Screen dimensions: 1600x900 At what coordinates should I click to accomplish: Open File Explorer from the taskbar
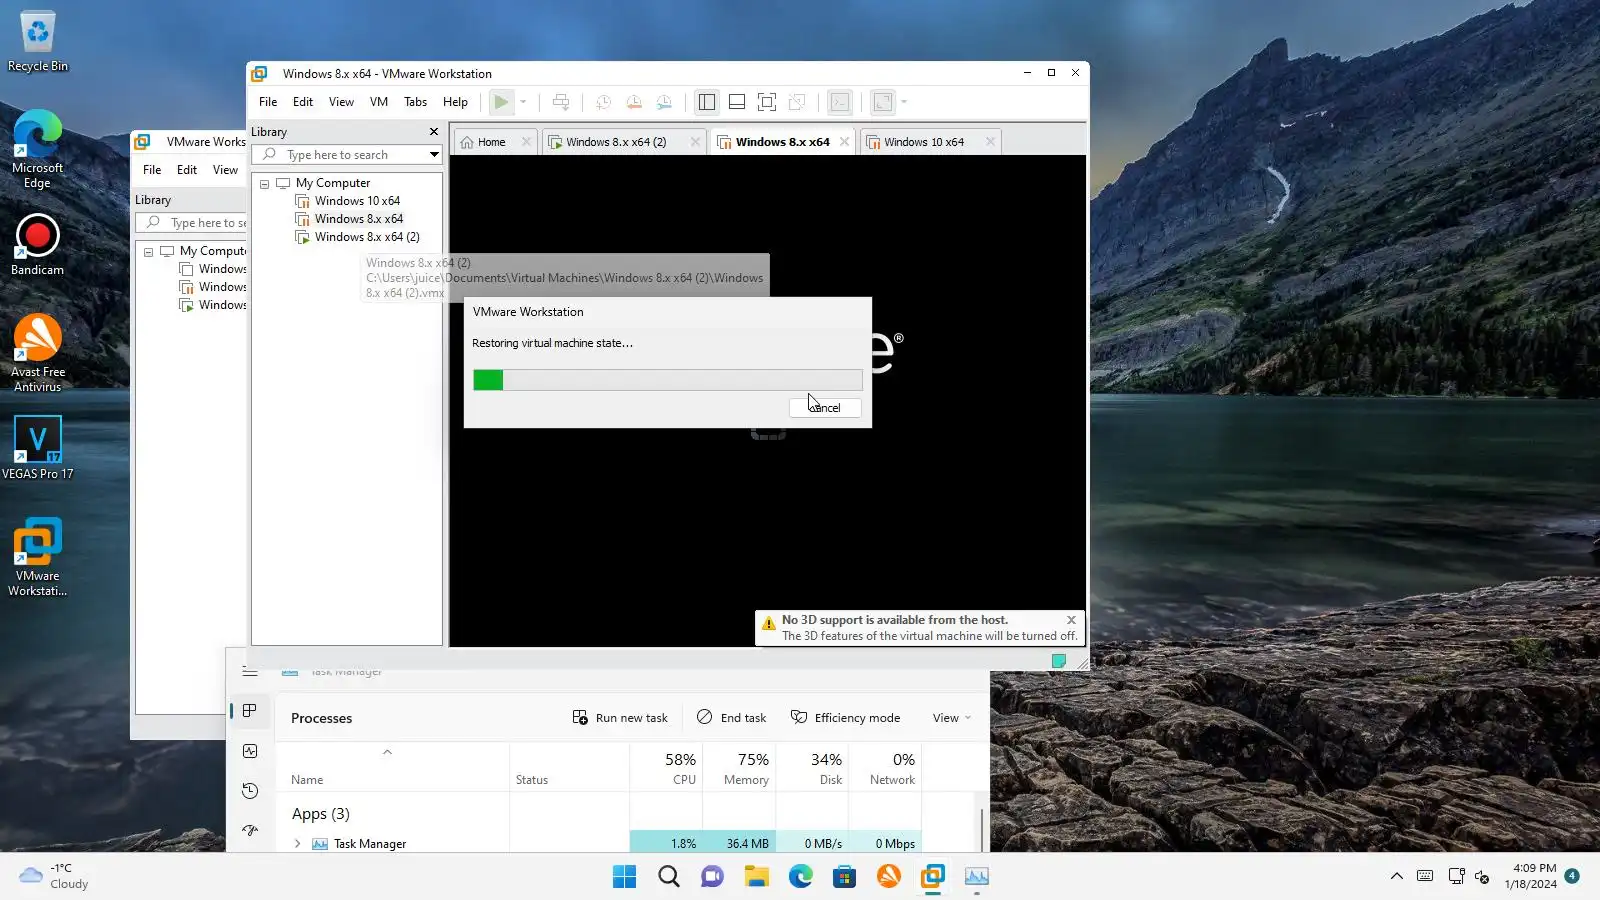[x=757, y=877]
